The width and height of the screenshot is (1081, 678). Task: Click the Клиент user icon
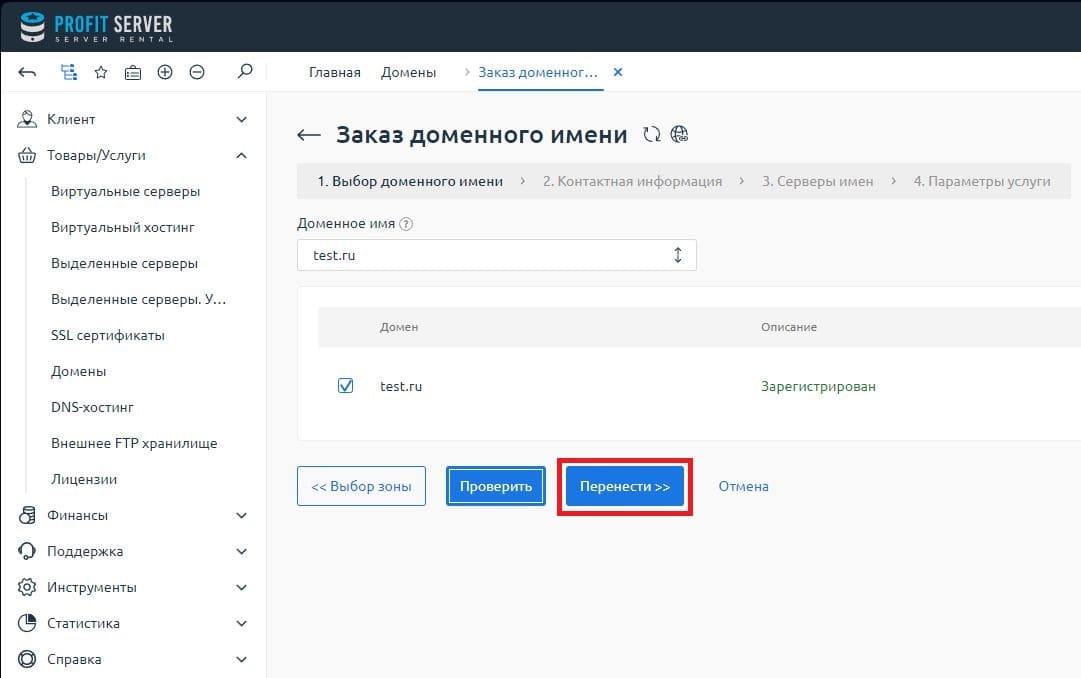point(26,119)
